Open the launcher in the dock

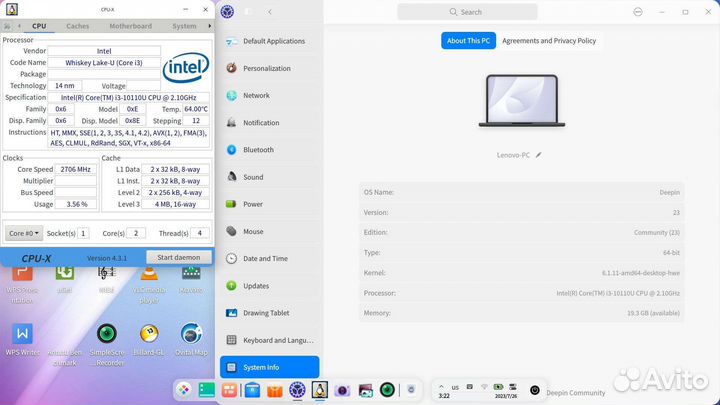(184, 390)
